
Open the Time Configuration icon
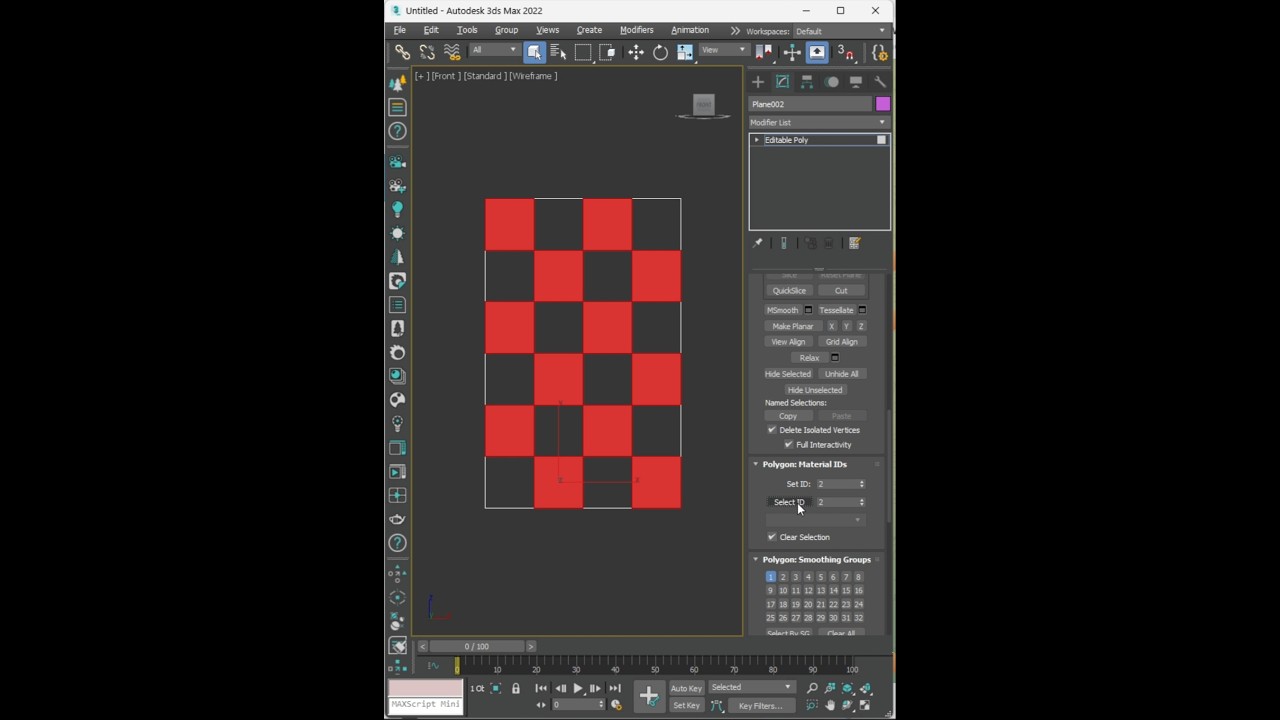(616, 705)
